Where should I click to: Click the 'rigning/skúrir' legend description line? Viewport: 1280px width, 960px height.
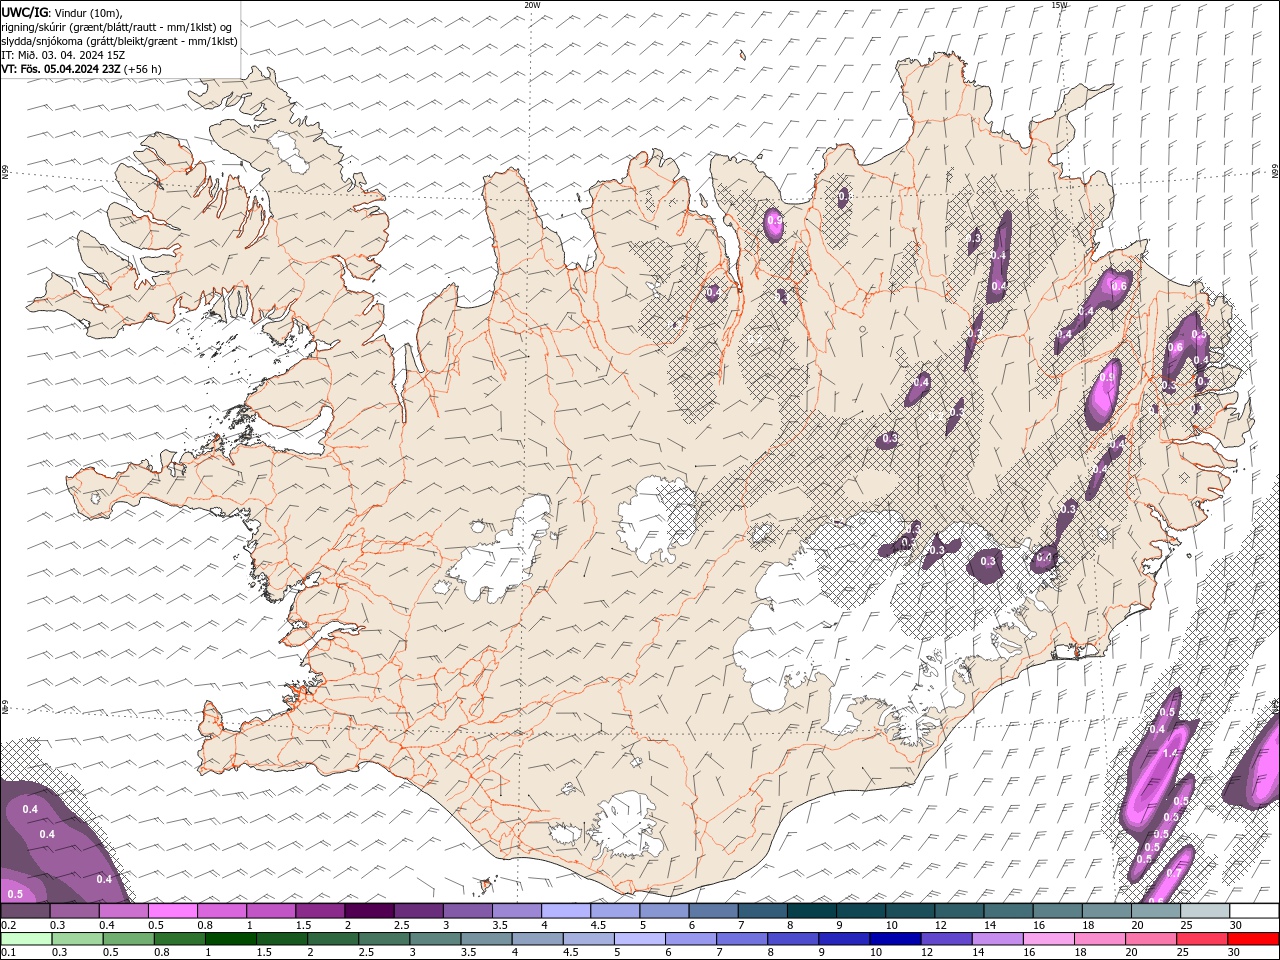point(117,27)
